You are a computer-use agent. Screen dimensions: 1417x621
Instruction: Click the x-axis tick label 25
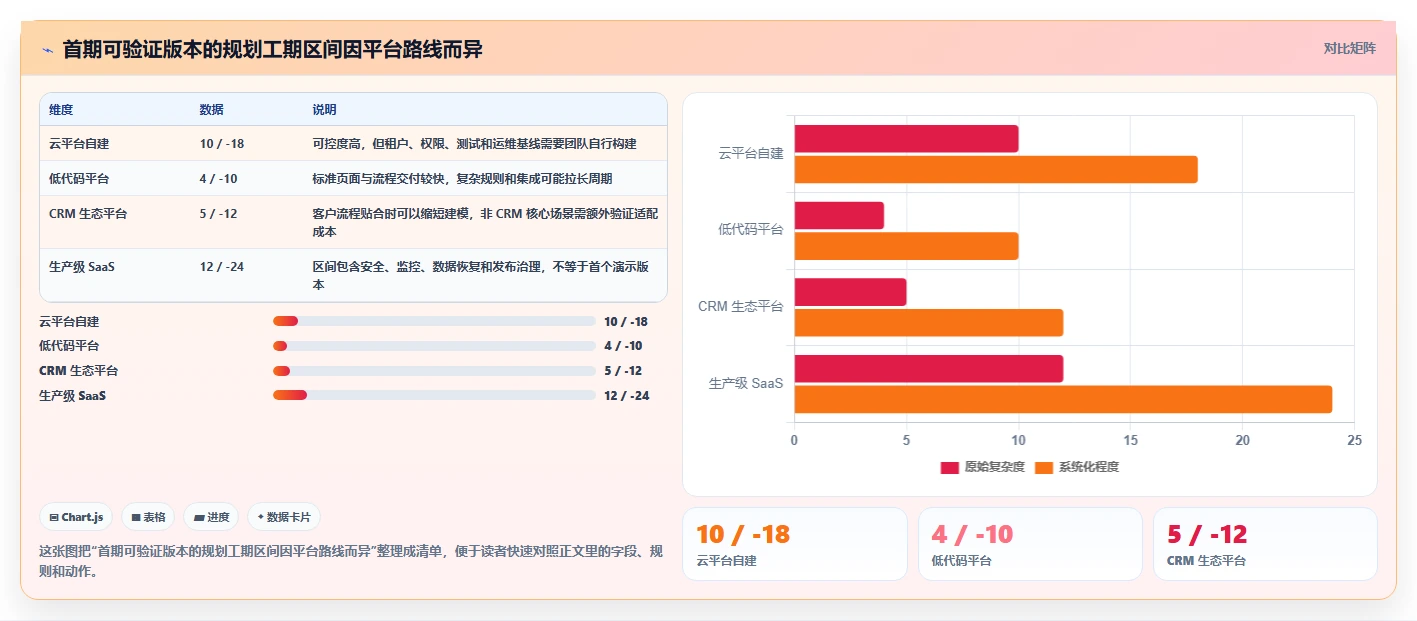tap(1354, 441)
